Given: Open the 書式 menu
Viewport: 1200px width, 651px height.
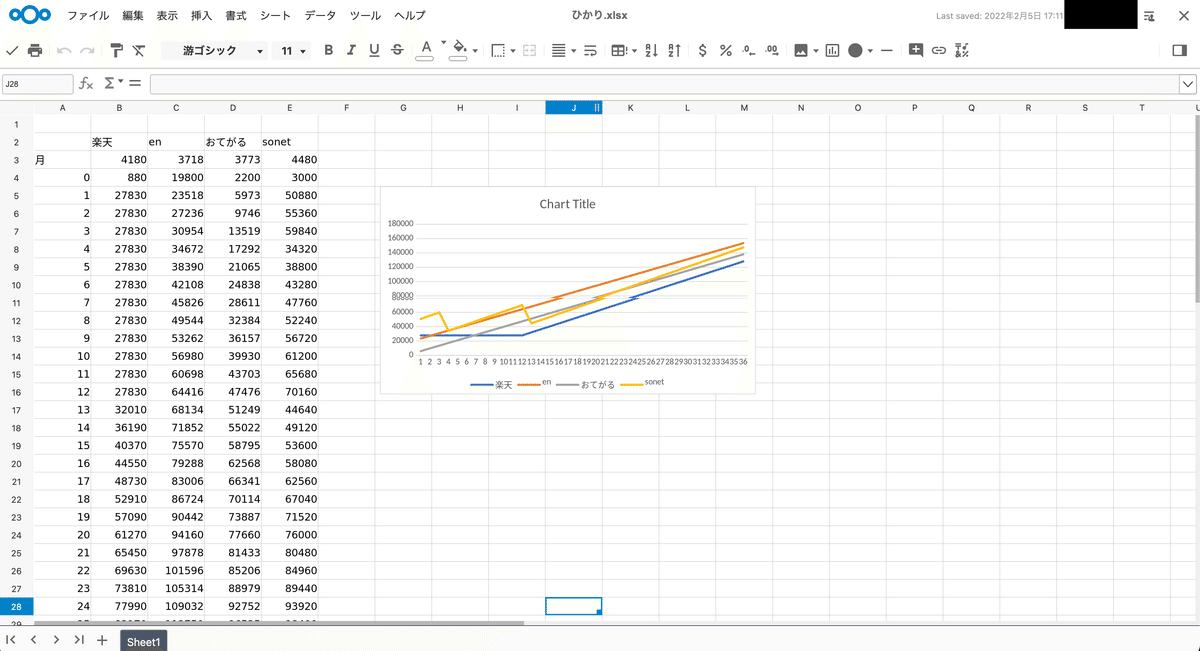Looking at the screenshot, I should click(236, 16).
